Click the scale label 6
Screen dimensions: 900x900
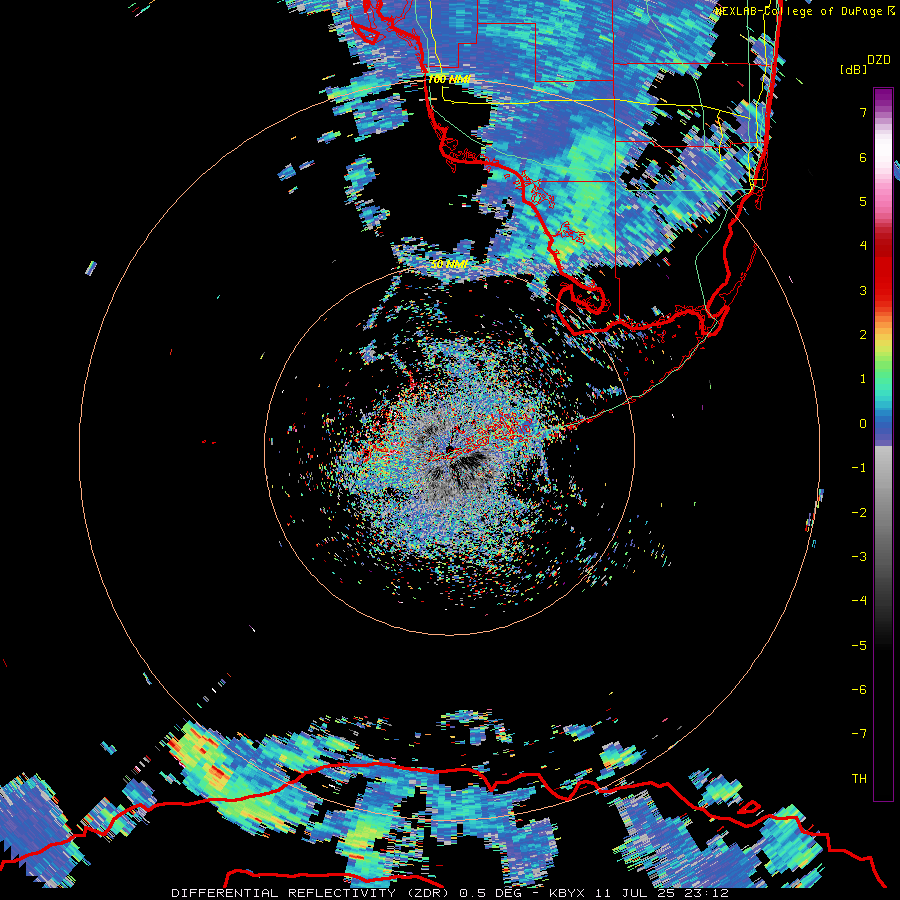click(863, 157)
